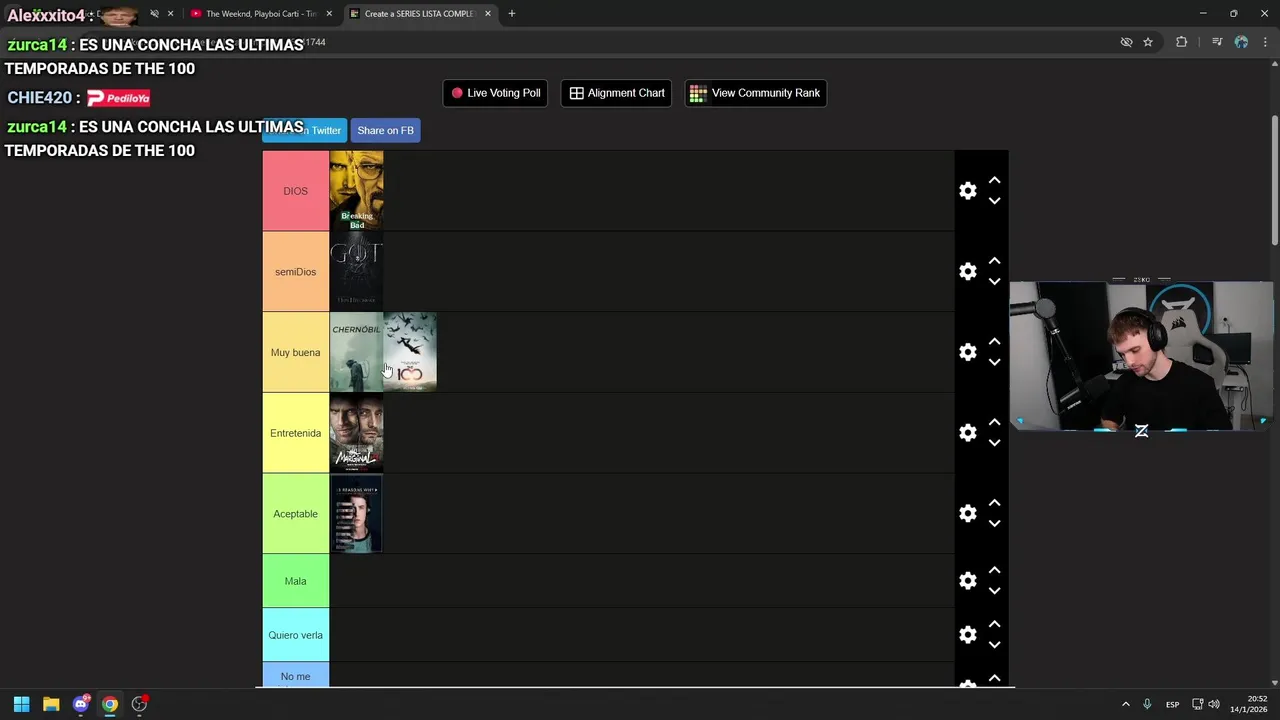Close The Weeknd YouTube tab
Screen dimensions: 1280x720
coord(329,14)
